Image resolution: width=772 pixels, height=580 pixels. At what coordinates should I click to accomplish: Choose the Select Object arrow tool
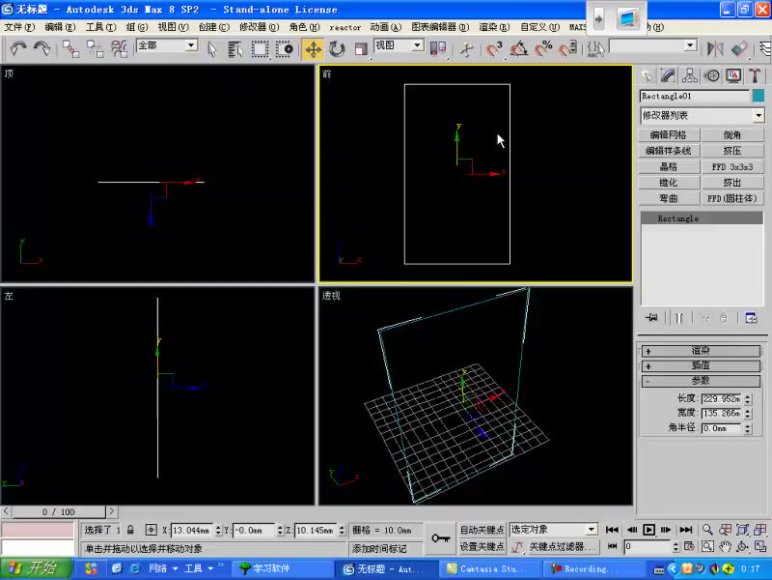212,49
